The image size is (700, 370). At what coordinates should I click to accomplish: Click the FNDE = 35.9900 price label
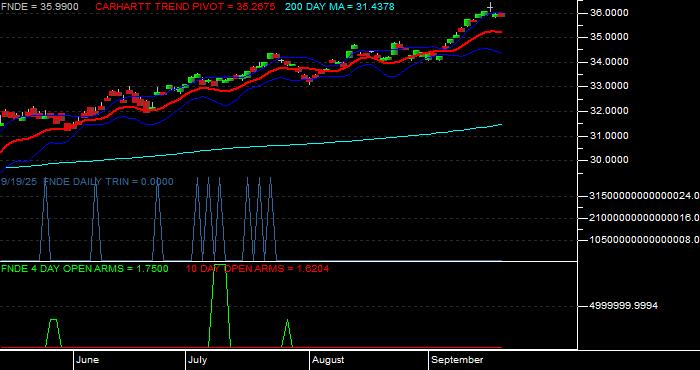click(x=40, y=7)
